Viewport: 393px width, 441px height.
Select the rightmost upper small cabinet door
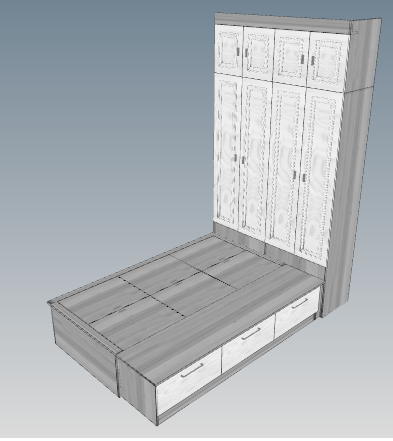click(328, 62)
